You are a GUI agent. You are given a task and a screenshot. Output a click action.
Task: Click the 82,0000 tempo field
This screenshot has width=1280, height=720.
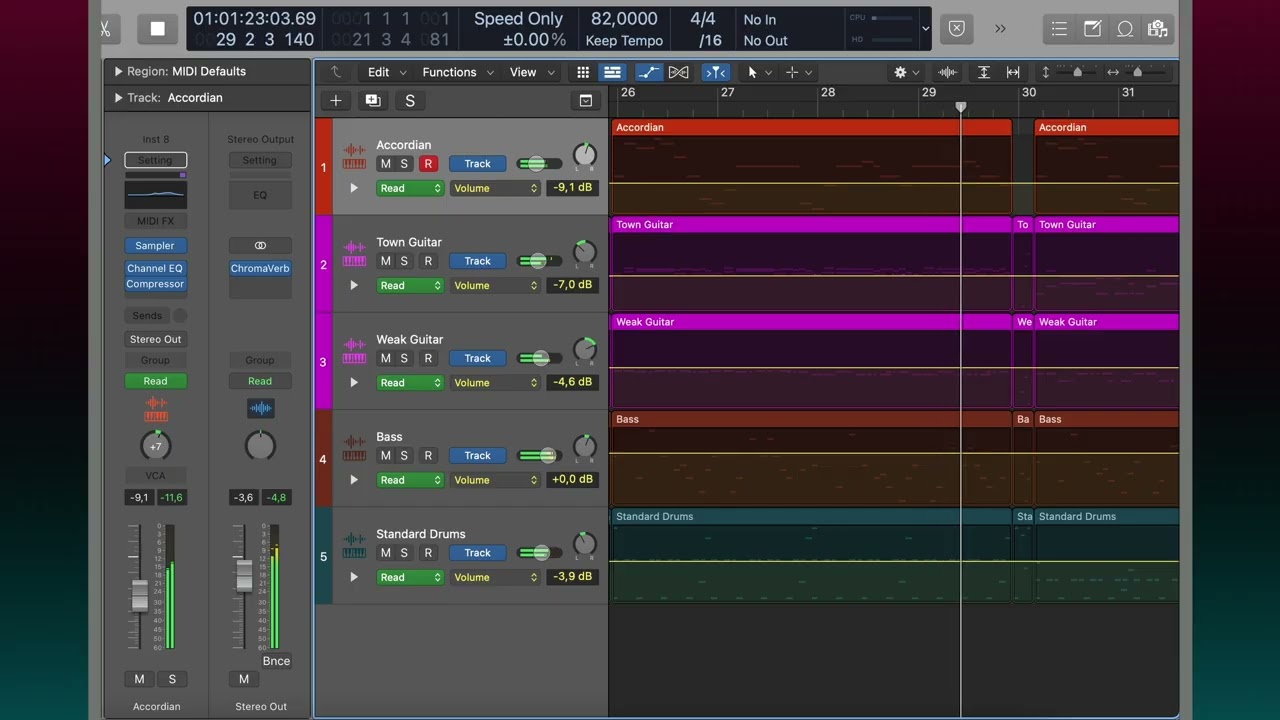click(624, 19)
